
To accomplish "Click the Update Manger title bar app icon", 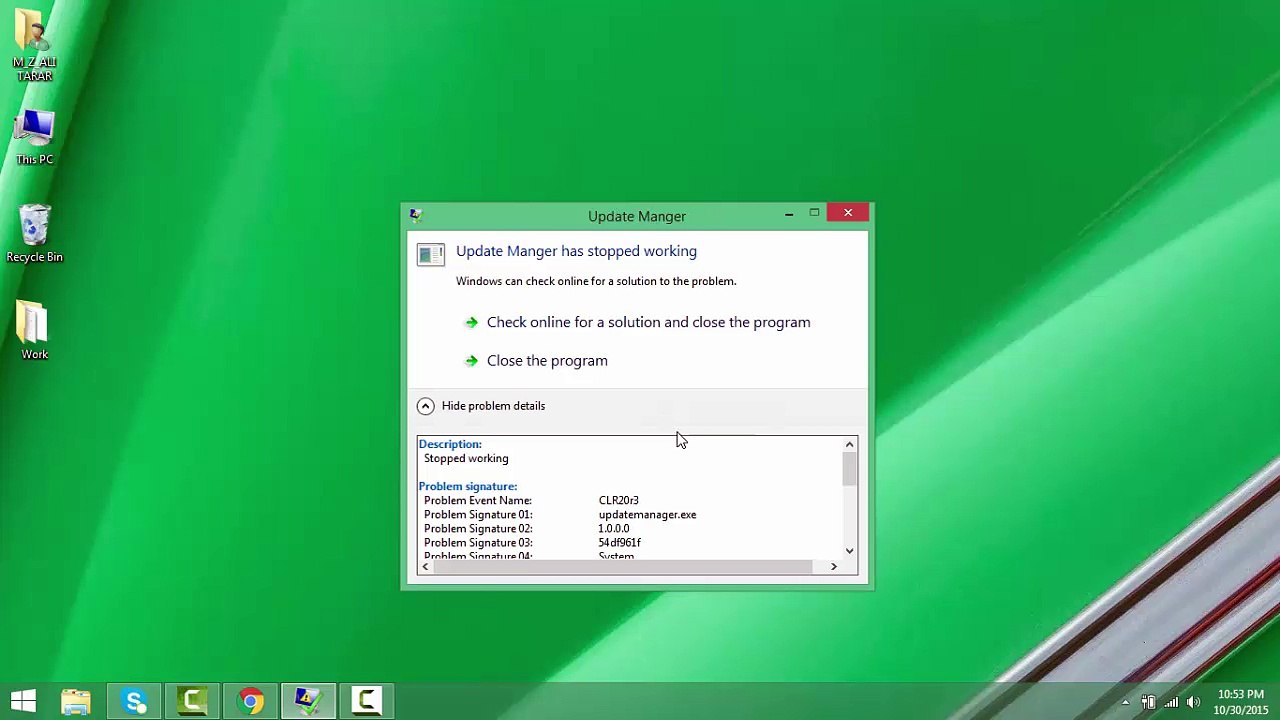I will pyautogui.click(x=416, y=215).
